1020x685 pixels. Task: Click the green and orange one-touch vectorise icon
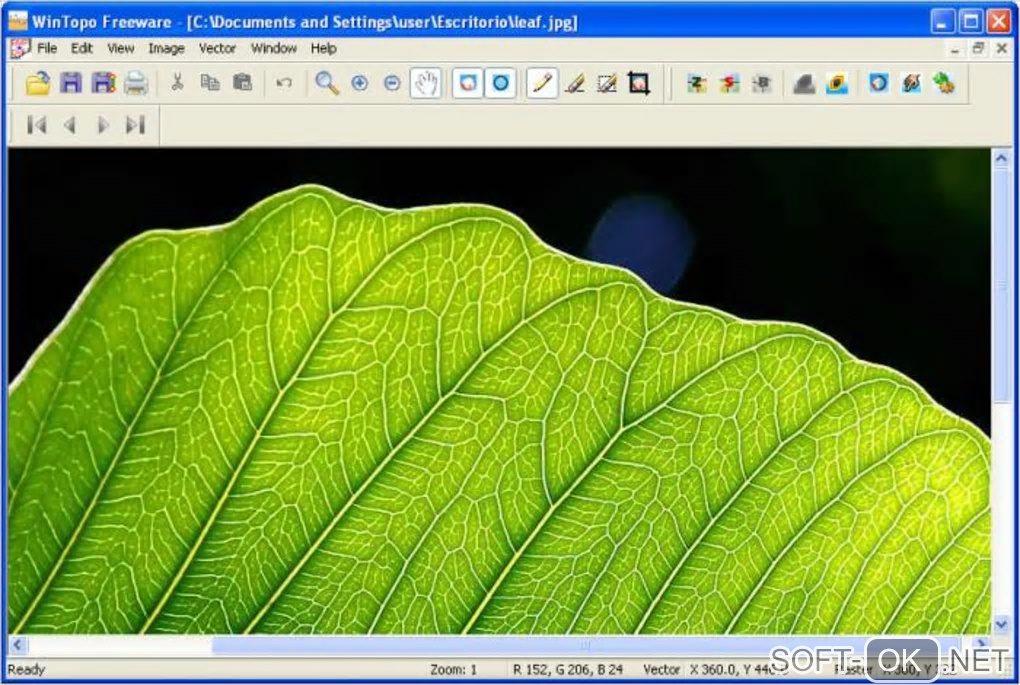[943, 83]
